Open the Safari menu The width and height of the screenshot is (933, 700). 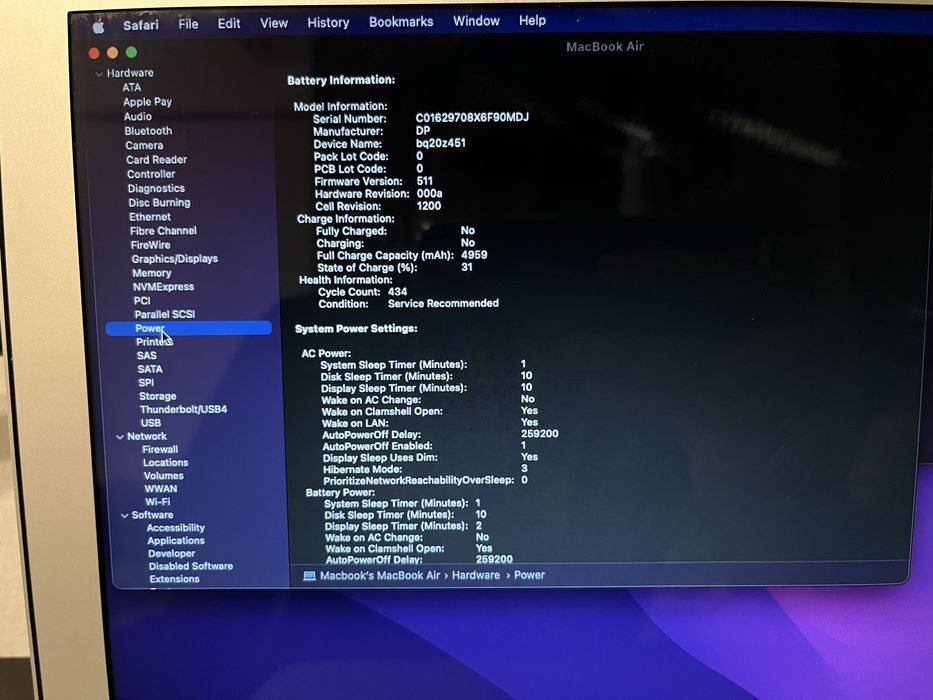pos(140,25)
